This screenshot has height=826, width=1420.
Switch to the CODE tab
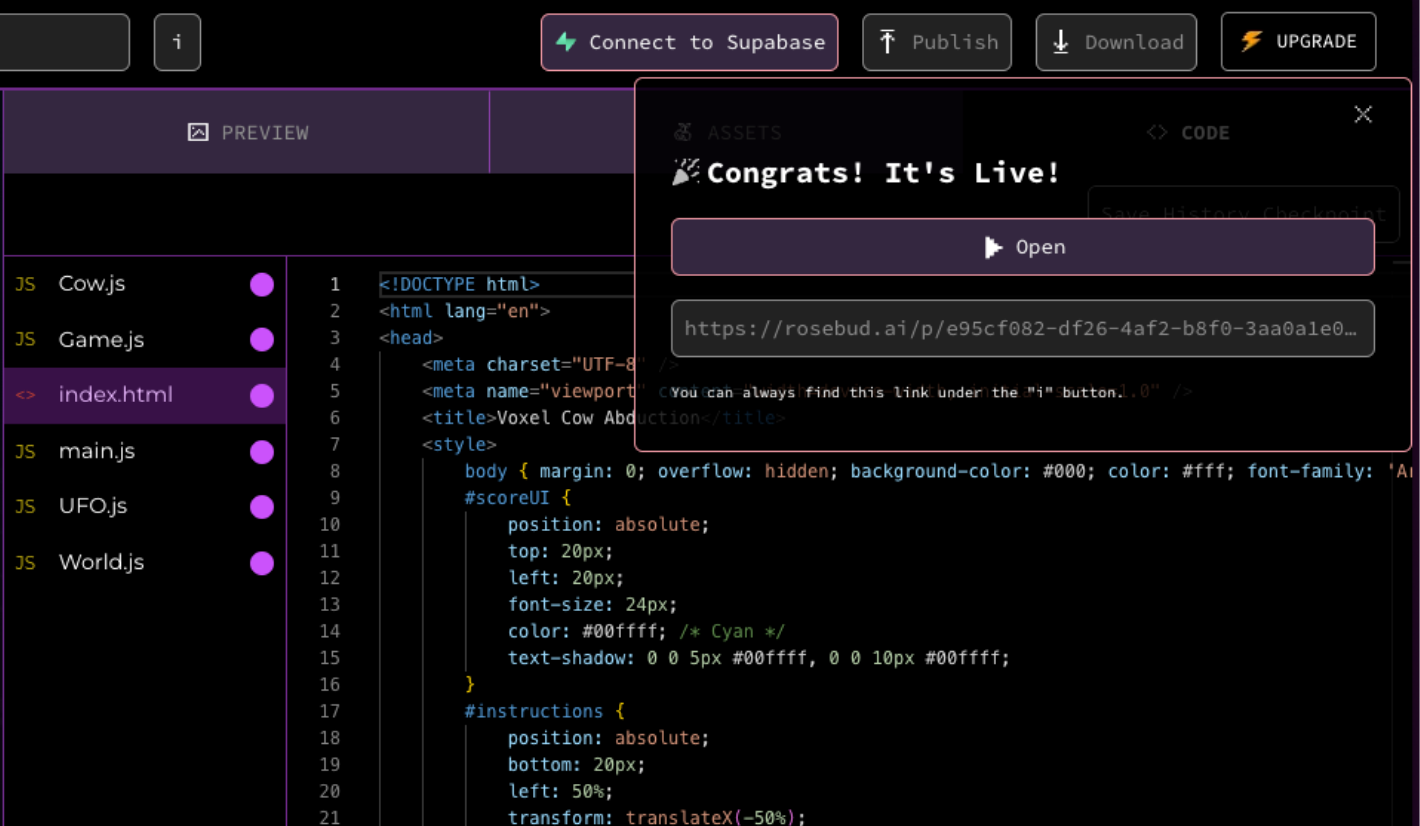(1188, 132)
